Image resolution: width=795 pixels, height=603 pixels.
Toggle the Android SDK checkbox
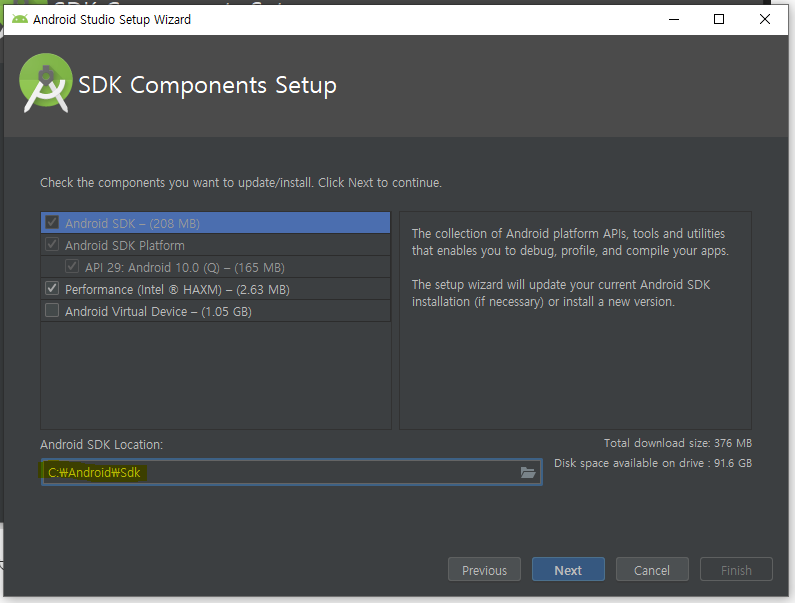[52, 222]
